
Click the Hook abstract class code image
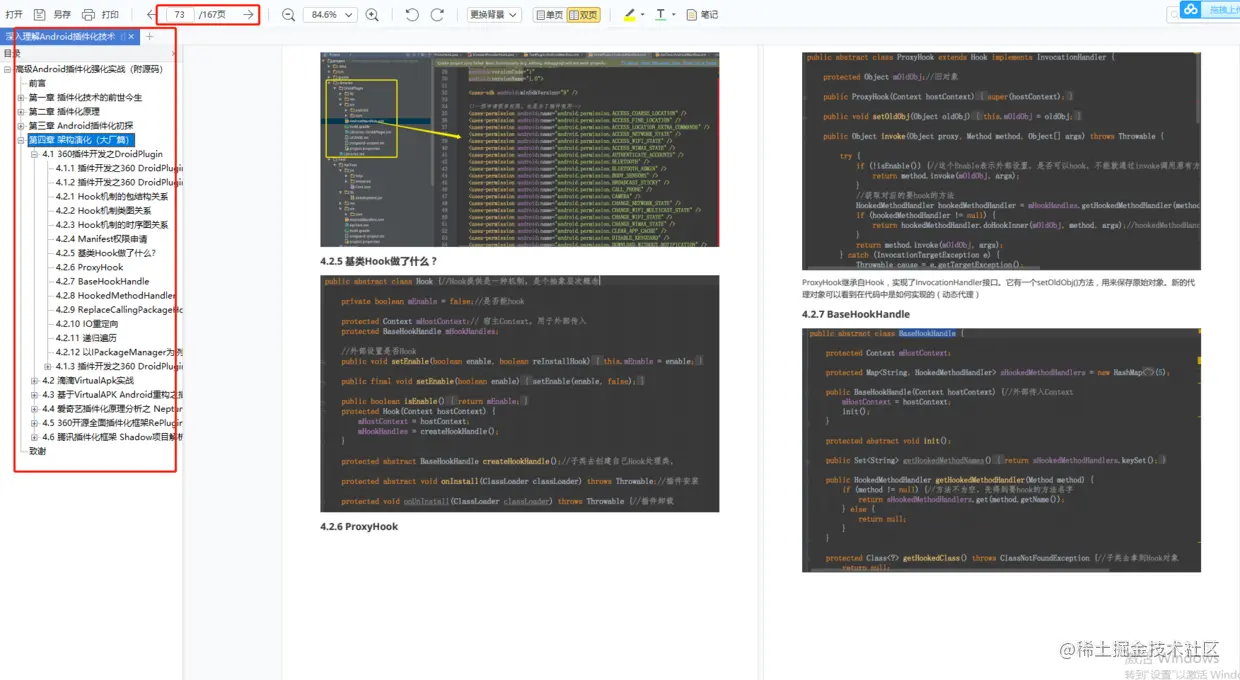(519, 393)
